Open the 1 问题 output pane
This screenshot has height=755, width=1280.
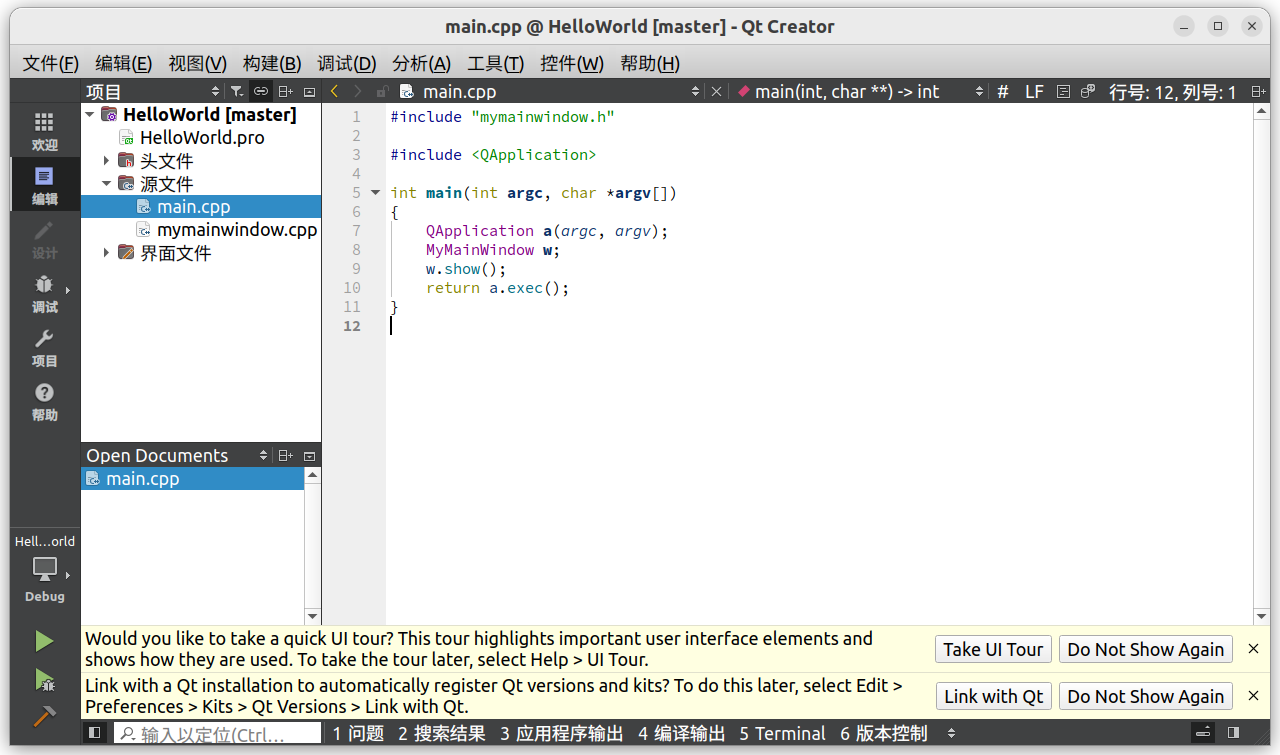coord(358,733)
